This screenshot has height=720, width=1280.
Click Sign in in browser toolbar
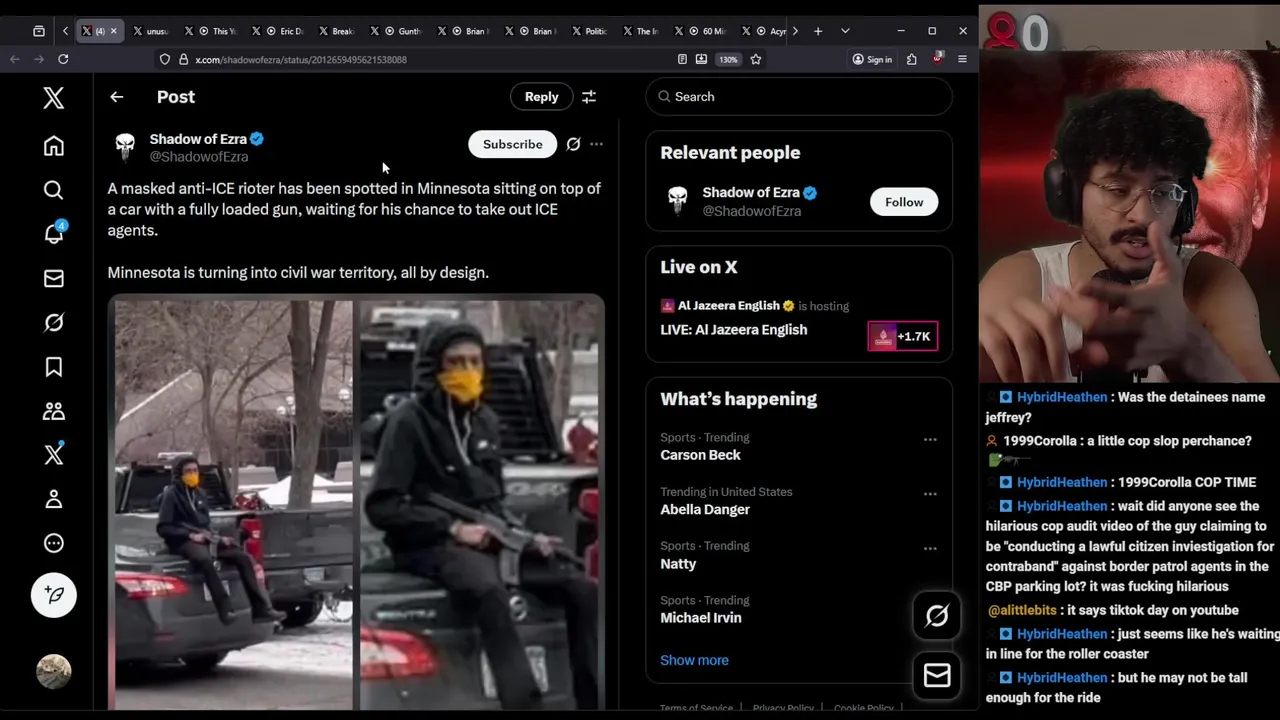point(872,60)
